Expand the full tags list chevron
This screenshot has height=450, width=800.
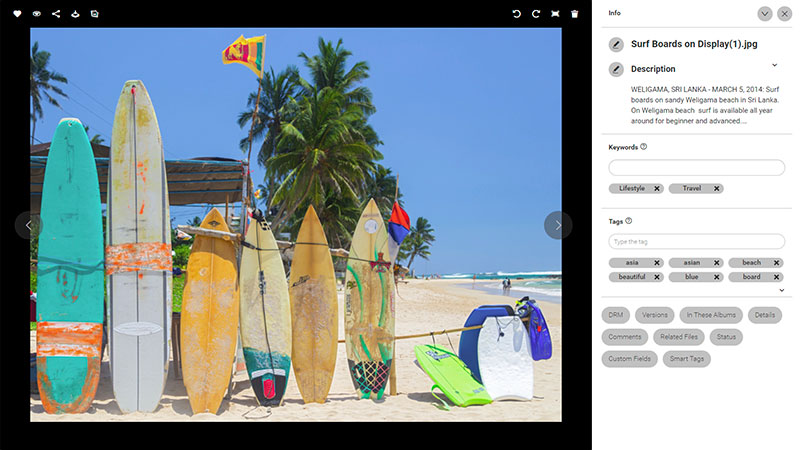coord(782,290)
